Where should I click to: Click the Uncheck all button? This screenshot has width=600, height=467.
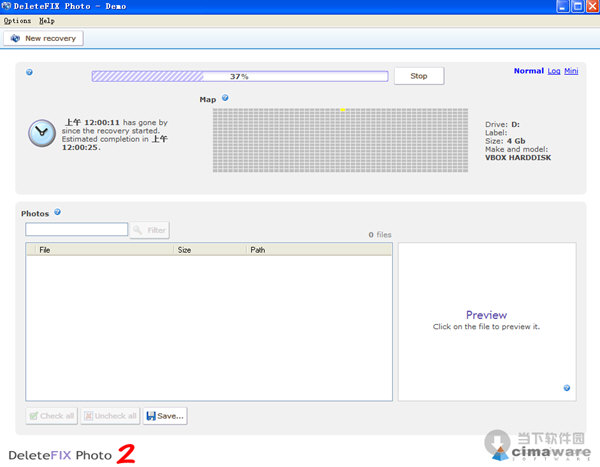110,416
